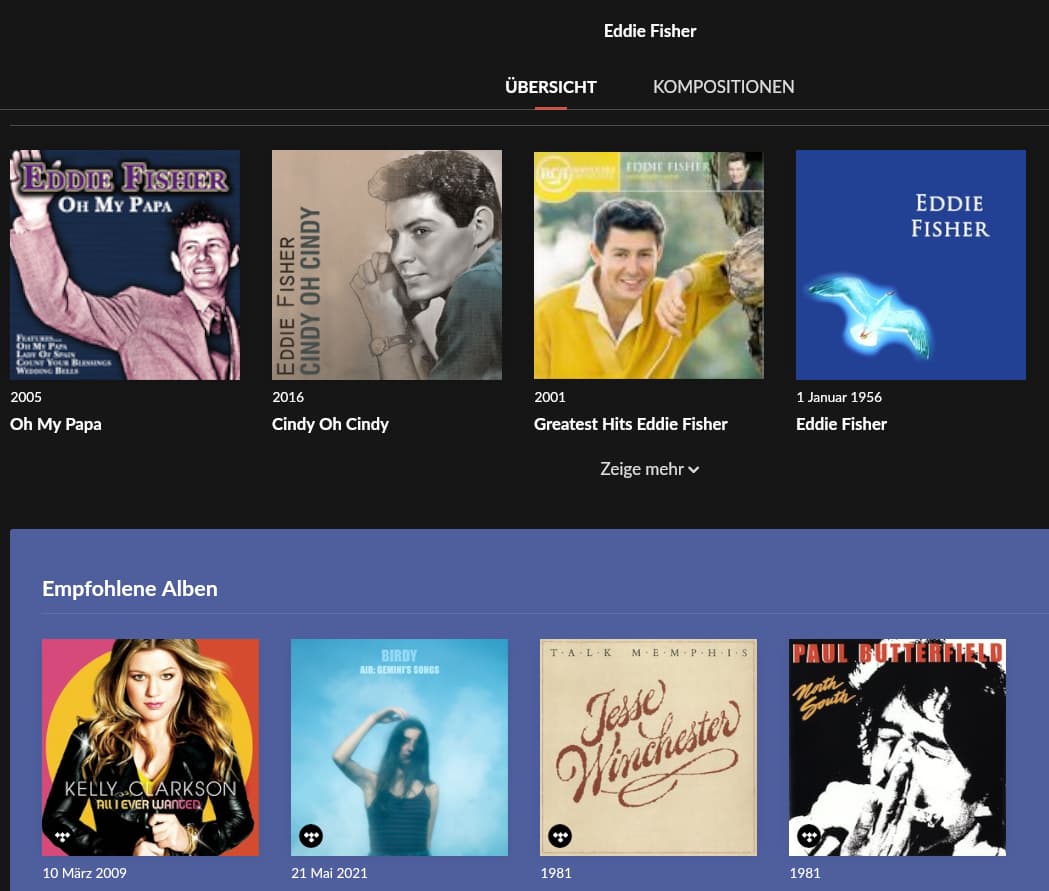
Task: Open Paul Butterfield North South cover
Action: coord(897,747)
